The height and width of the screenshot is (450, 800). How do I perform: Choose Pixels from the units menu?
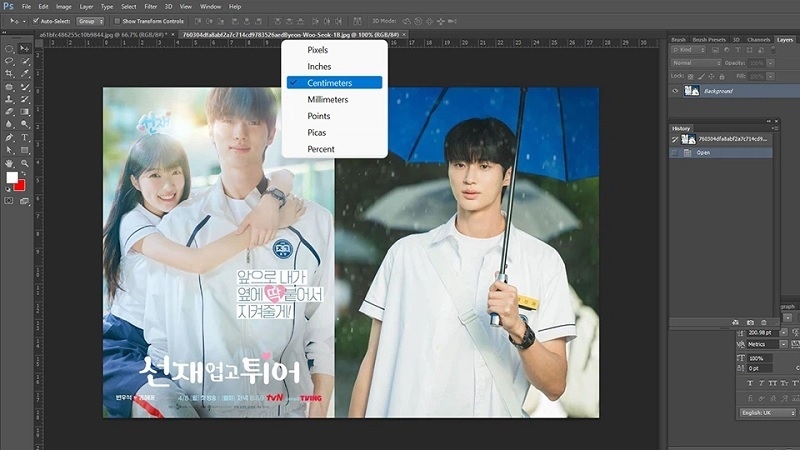pos(317,49)
